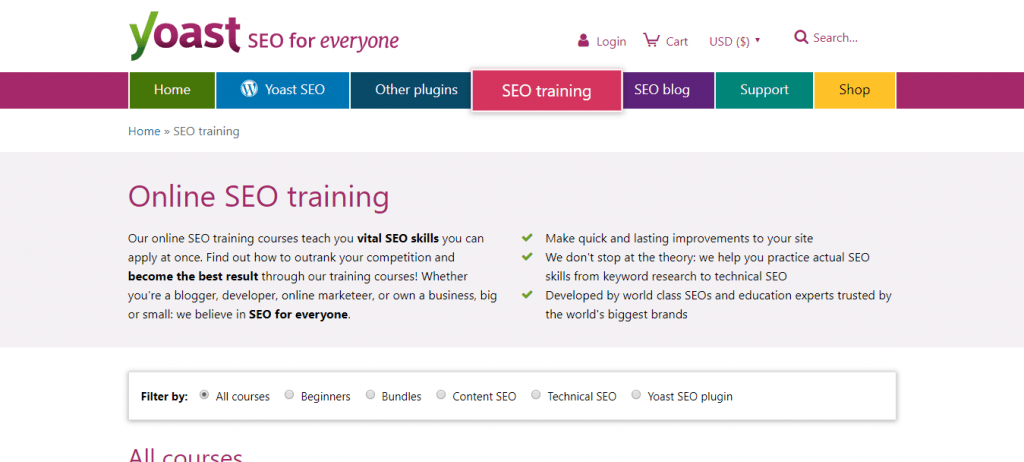Click the Home breadcrumb link

144,131
